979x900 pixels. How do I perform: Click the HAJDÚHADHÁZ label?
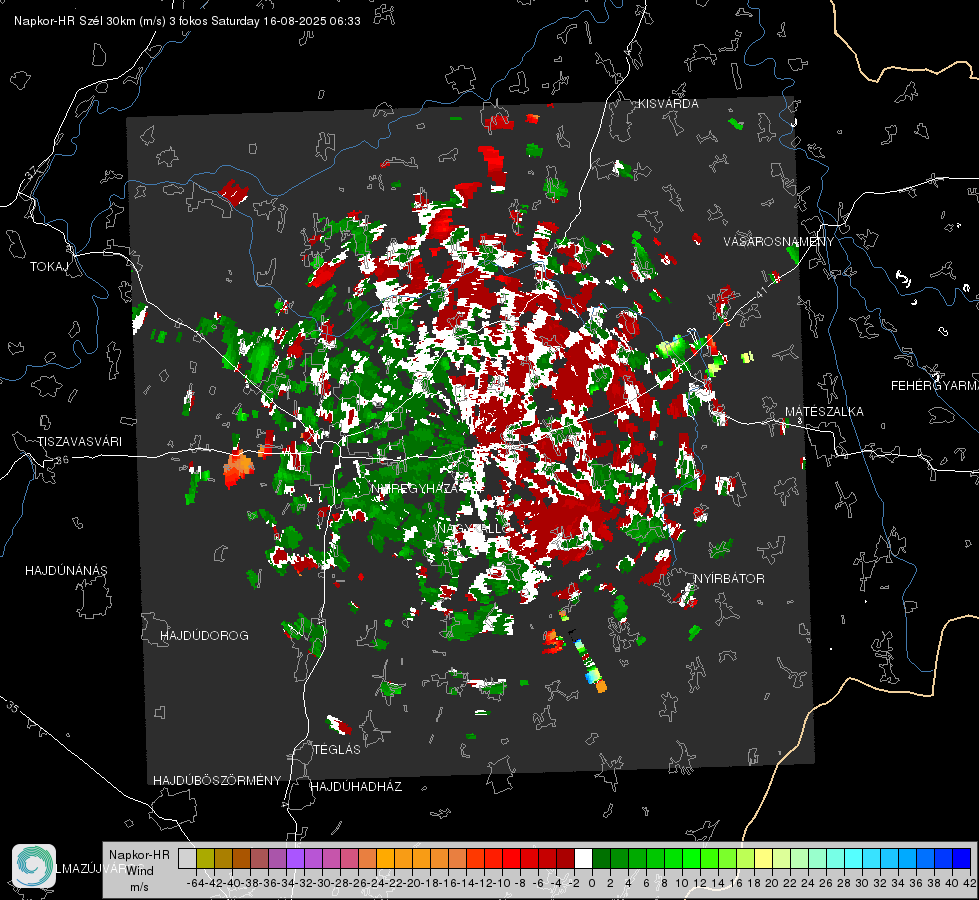pyautogui.click(x=356, y=787)
